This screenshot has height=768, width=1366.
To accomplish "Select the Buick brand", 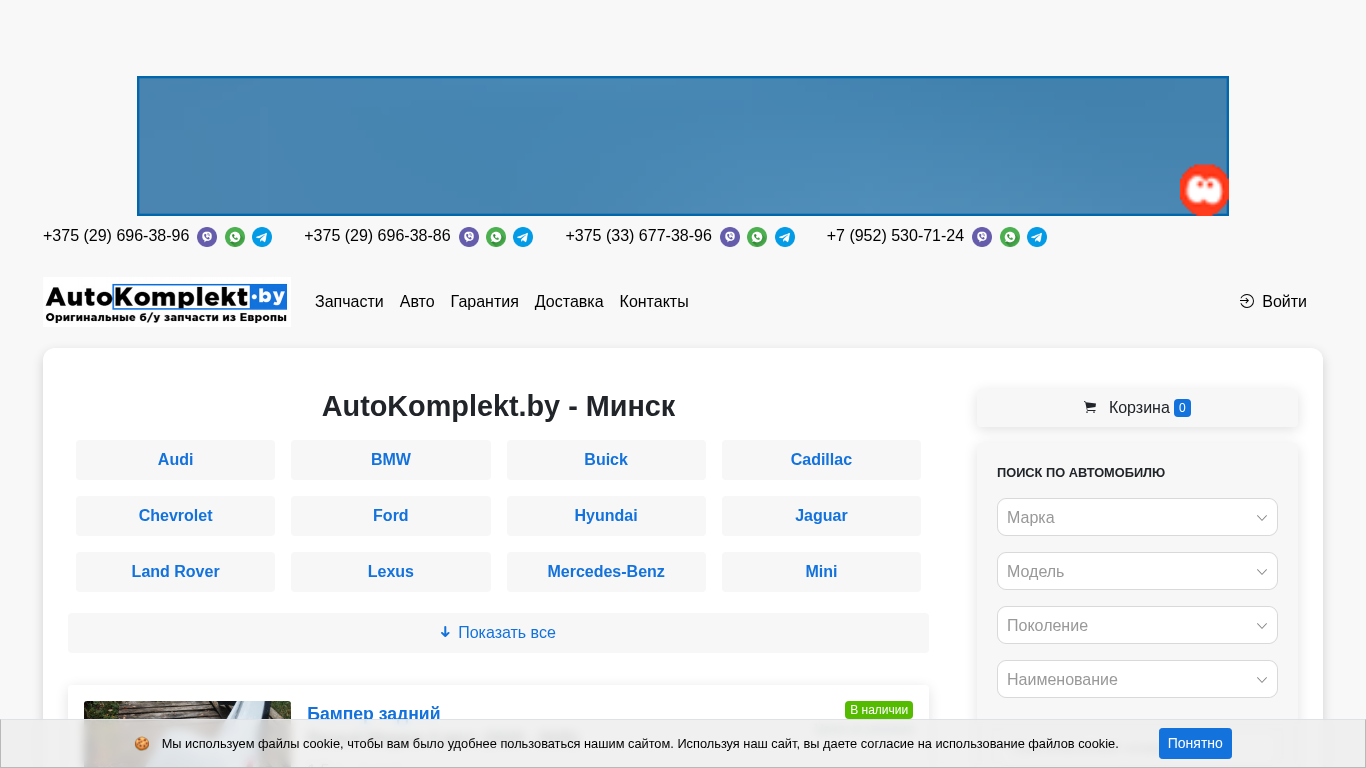I will [606, 460].
